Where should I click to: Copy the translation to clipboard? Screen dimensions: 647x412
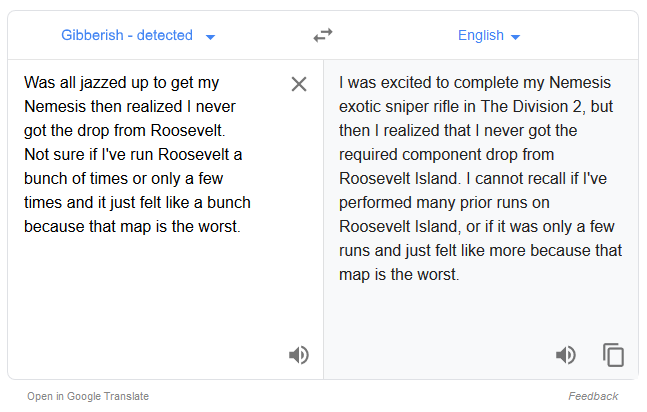click(613, 355)
